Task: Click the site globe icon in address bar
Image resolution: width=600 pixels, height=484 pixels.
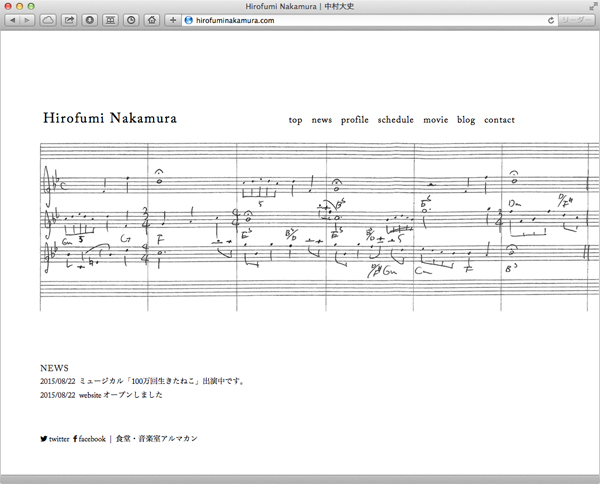Action: [188, 20]
